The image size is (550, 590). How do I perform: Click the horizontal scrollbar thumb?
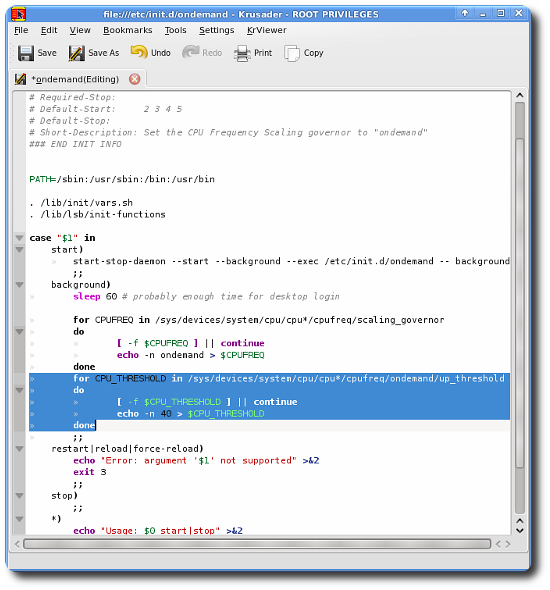[257, 544]
